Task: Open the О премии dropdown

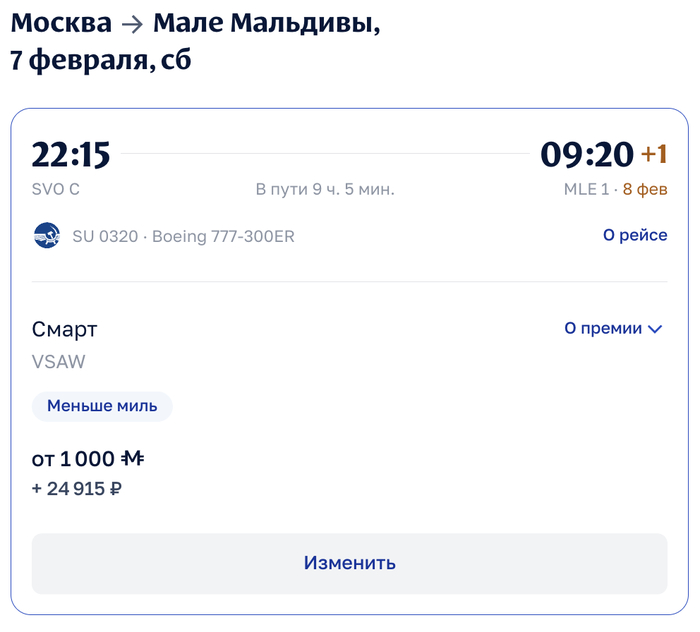Action: pyautogui.click(x=604, y=329)
